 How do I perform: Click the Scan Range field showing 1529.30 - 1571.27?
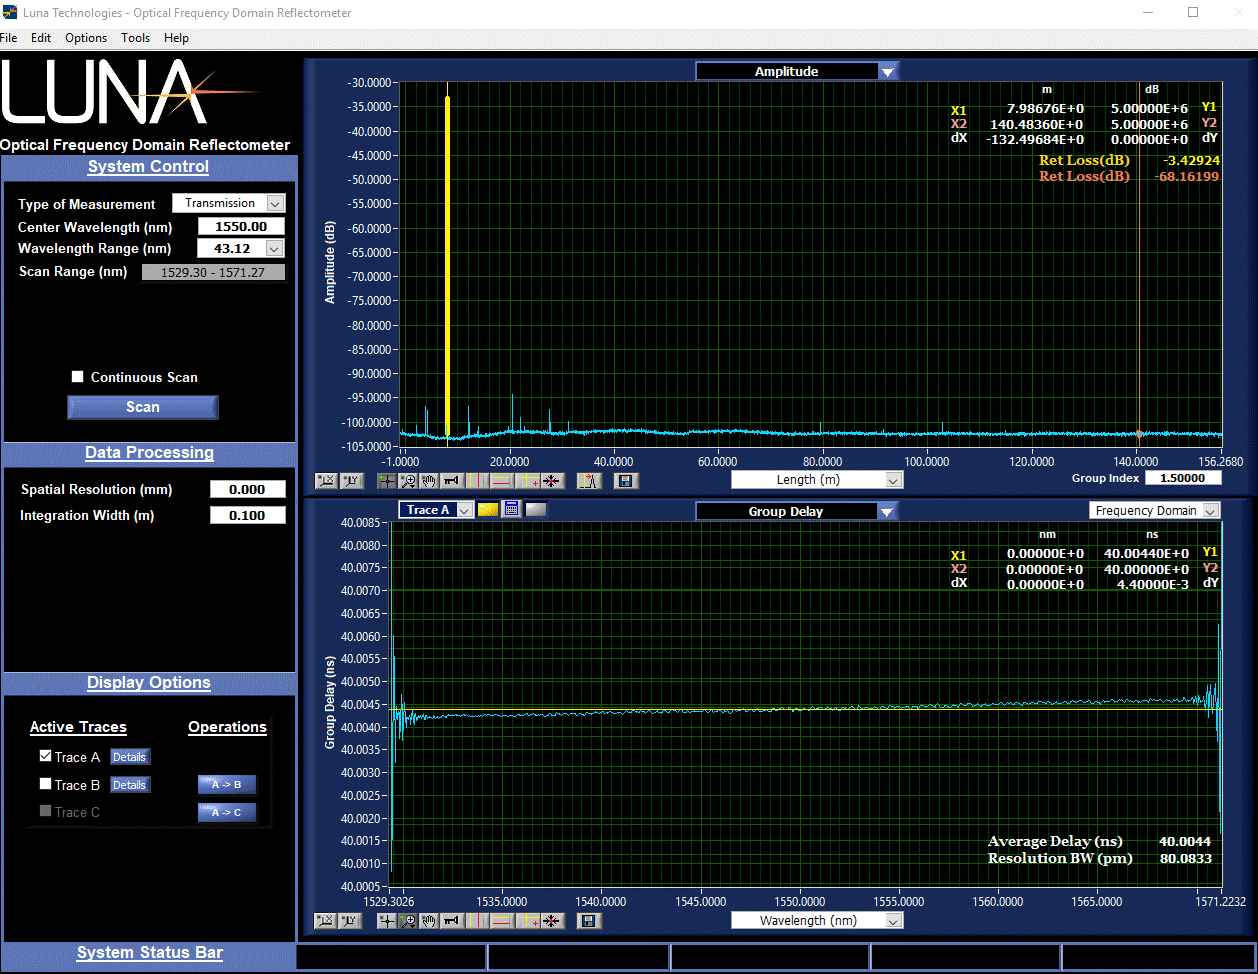tap(213, 272)
